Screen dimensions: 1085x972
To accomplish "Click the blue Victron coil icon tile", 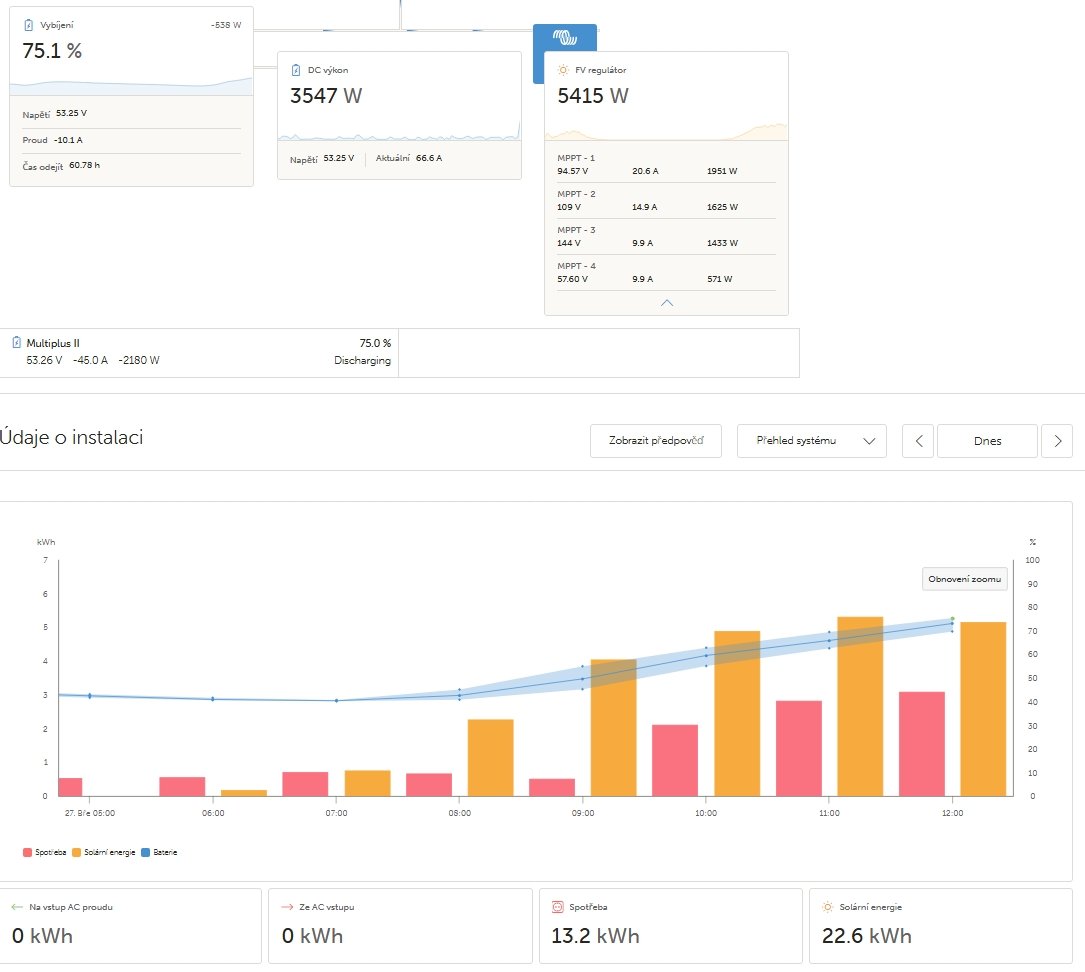I will pos(565,39).
